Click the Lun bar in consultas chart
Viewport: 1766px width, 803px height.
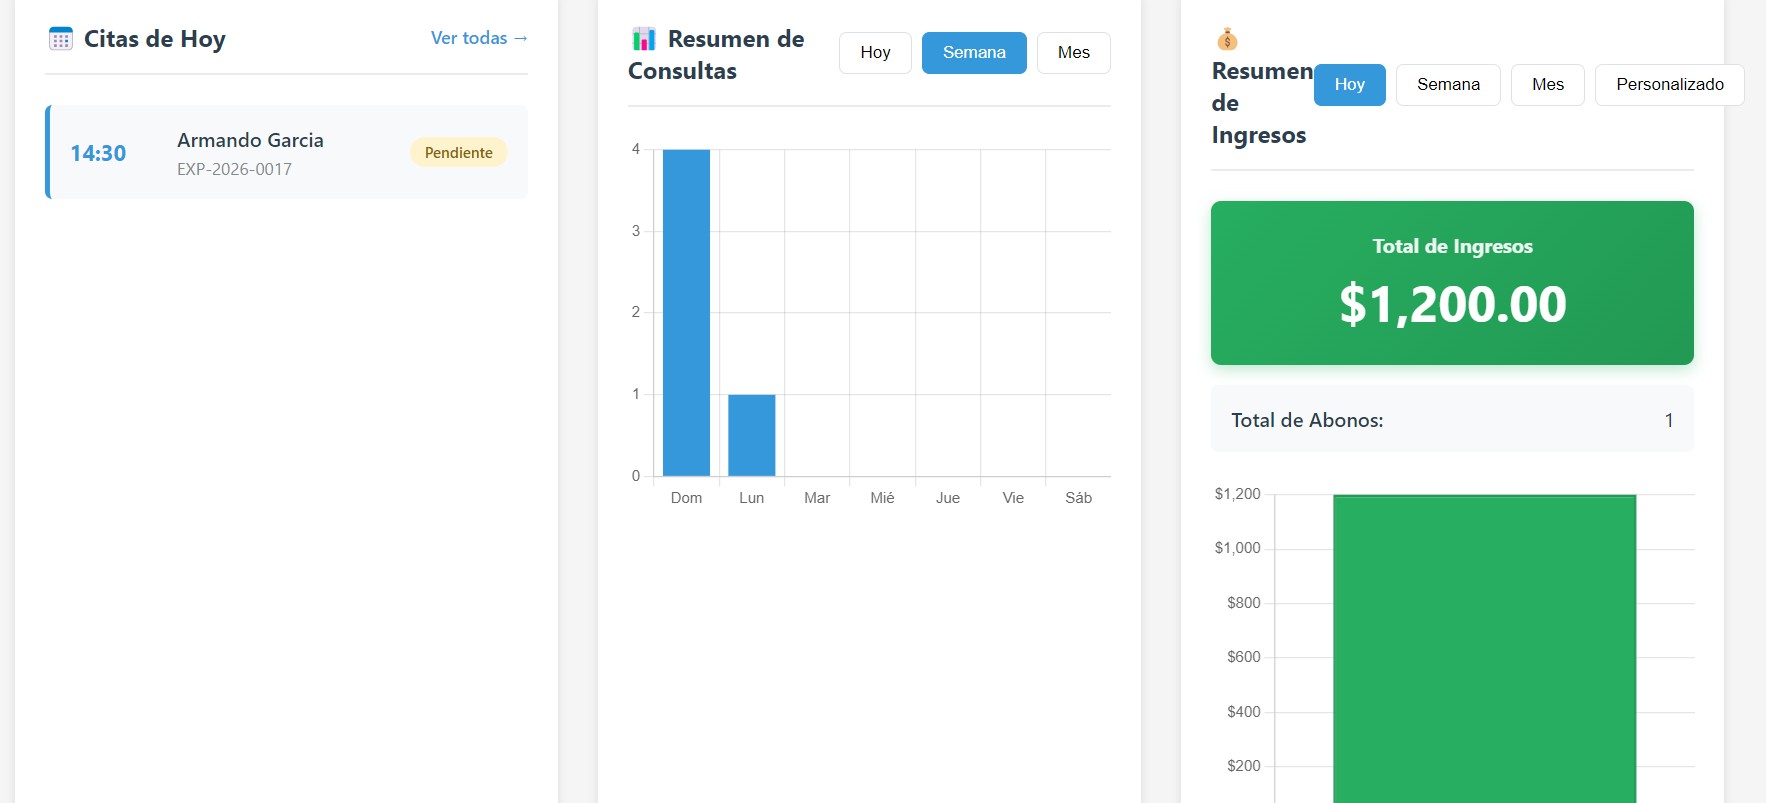coord(751,435)
